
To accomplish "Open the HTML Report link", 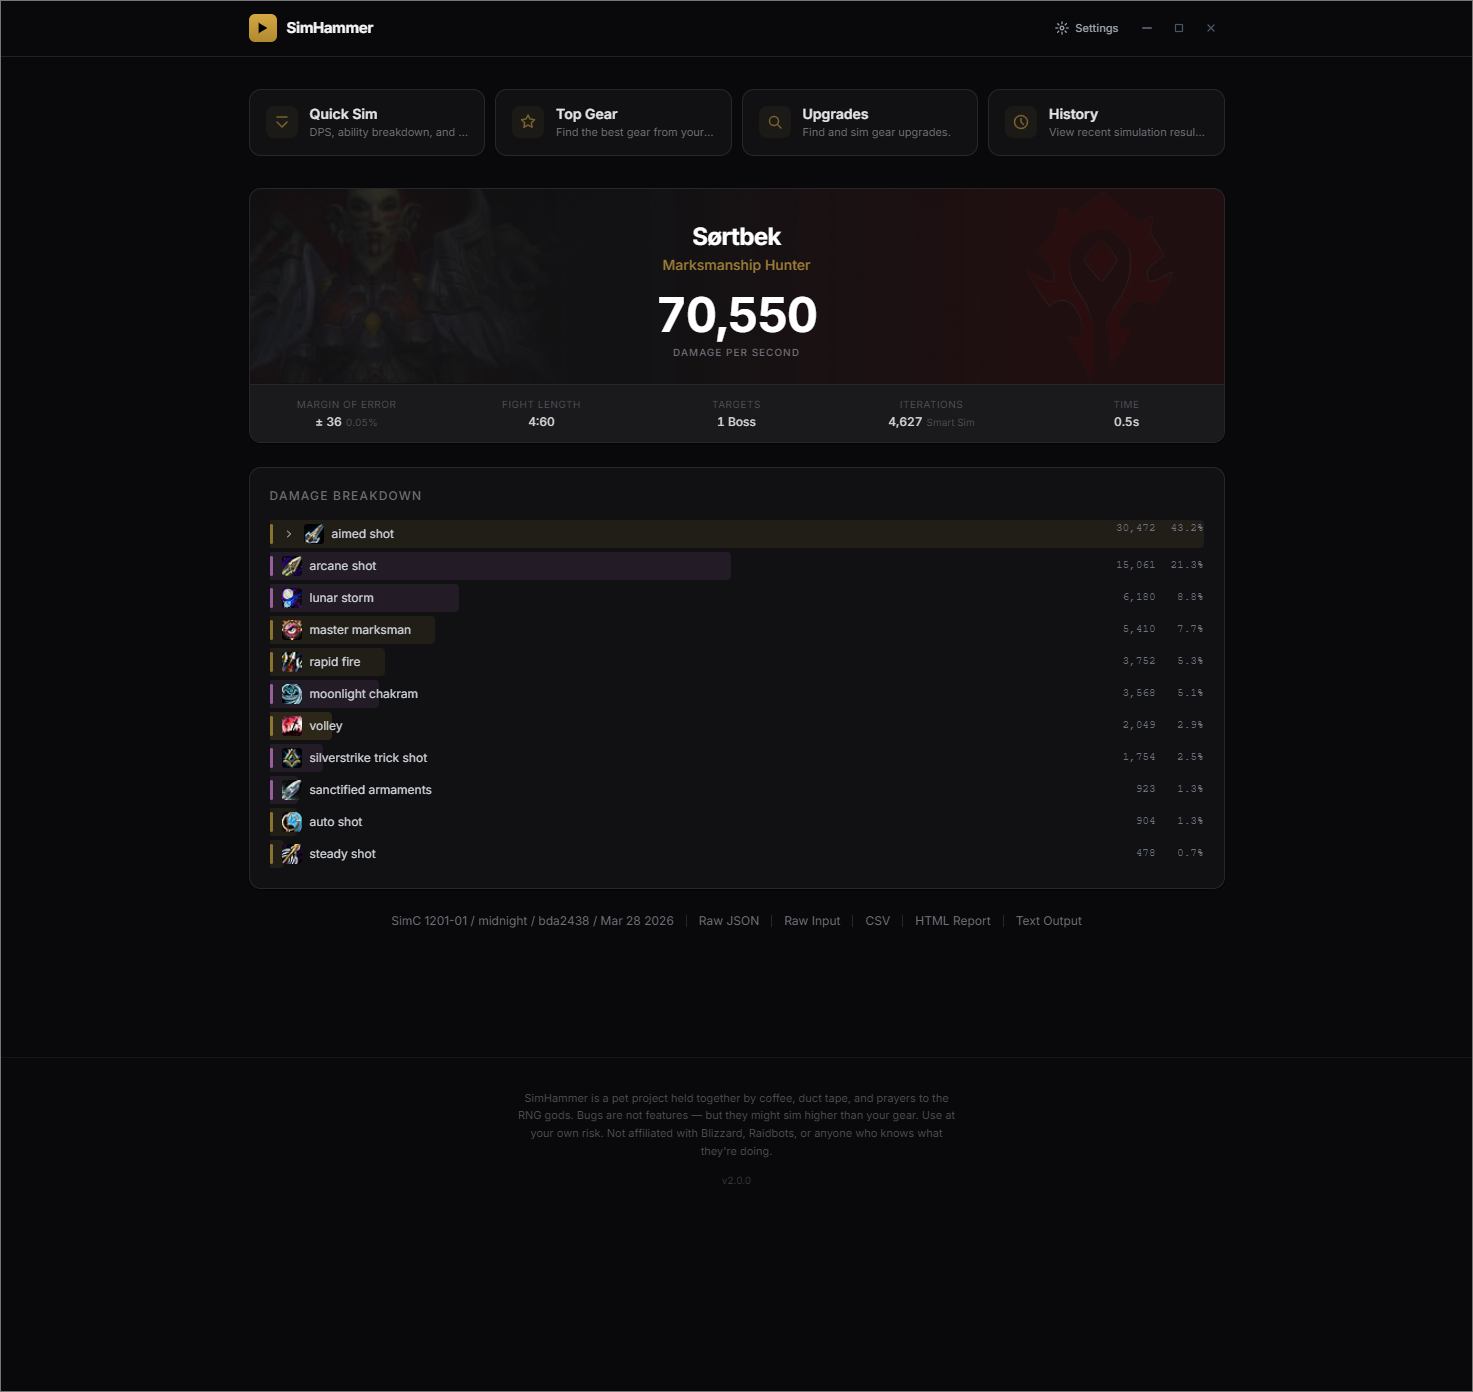I will coord(953,921).
